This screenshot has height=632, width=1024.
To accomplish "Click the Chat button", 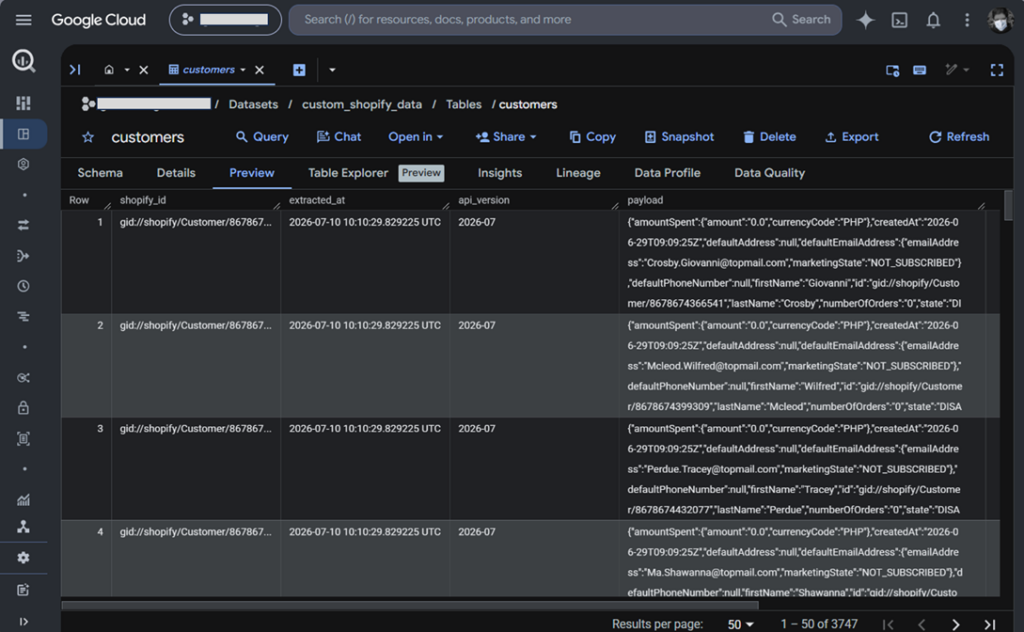I will coord(338,136).
